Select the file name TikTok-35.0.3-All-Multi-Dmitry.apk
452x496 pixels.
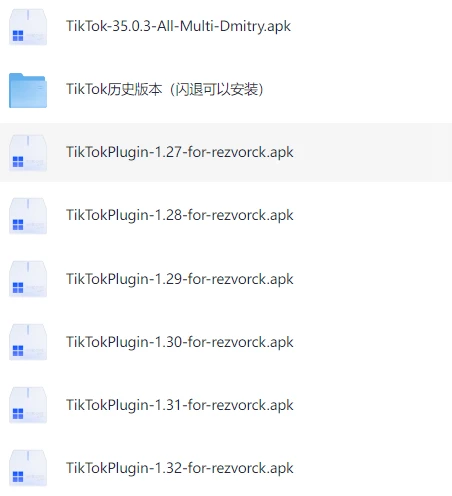click(x=178, y=26)
